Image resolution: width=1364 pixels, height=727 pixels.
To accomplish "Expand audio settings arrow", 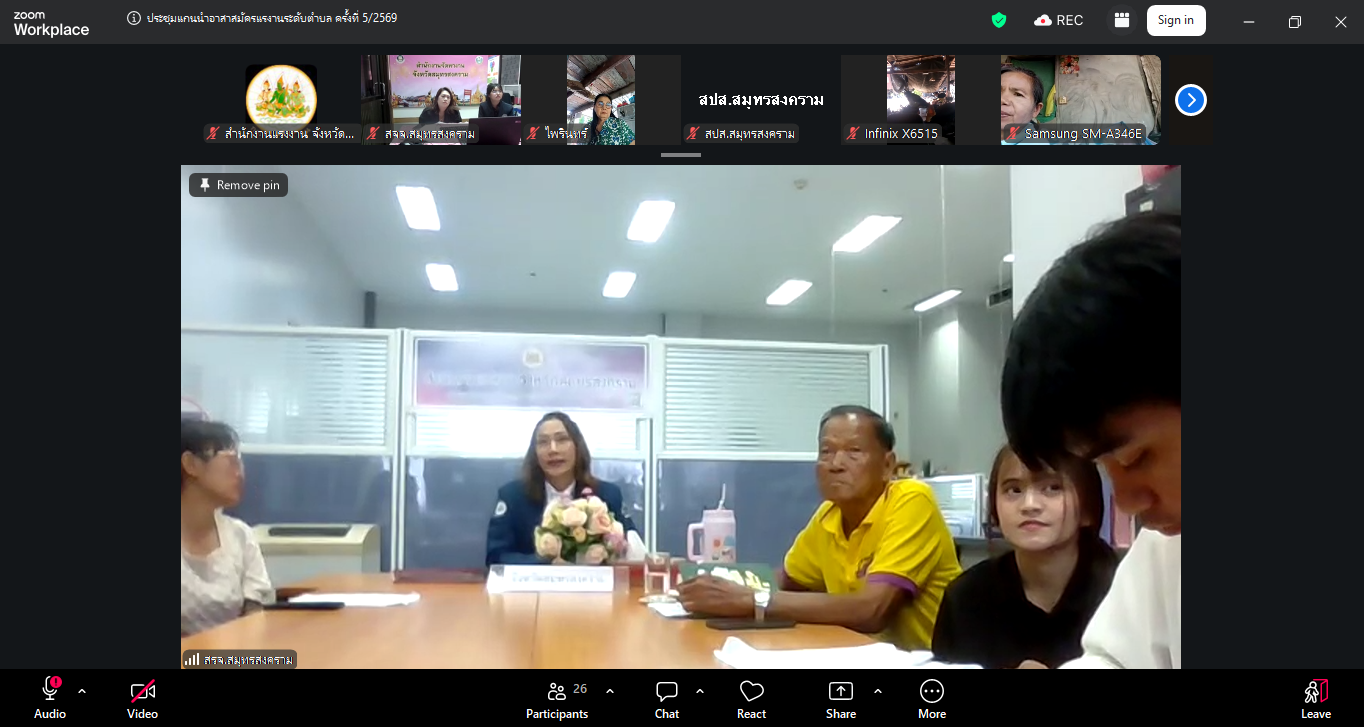I will point(82,691).
